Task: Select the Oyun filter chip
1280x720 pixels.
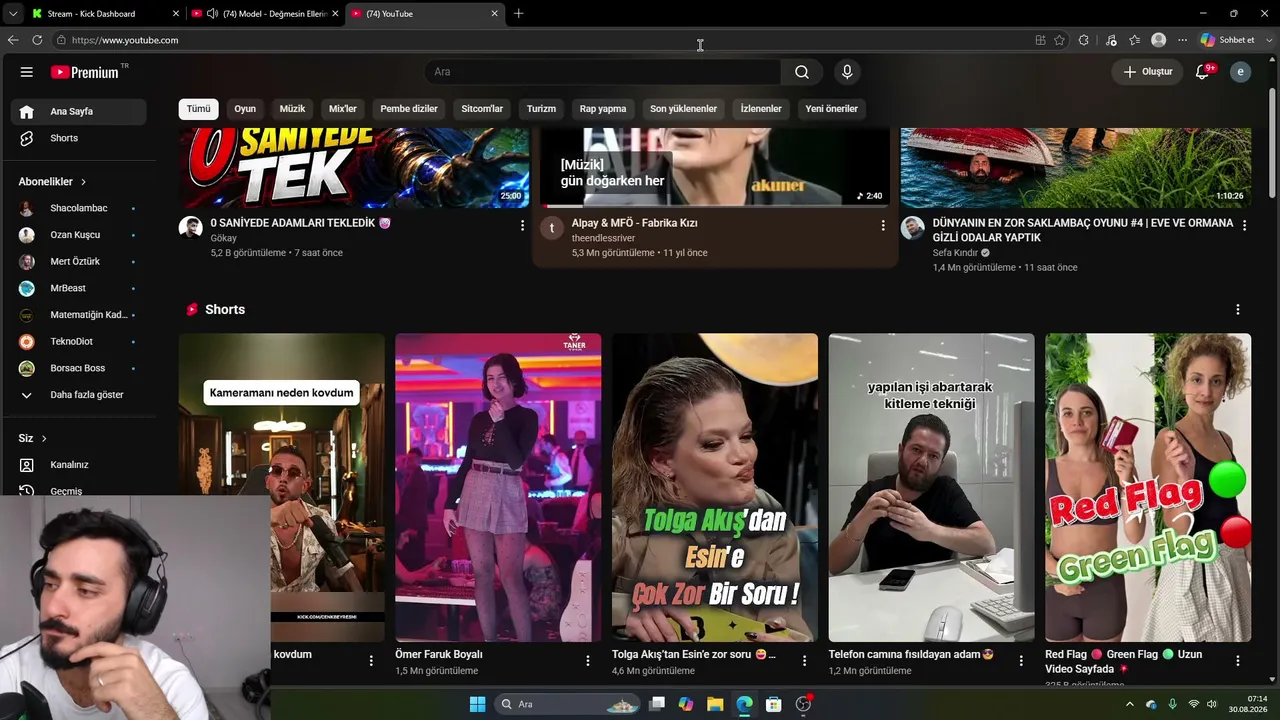Action: pos(245,109)
